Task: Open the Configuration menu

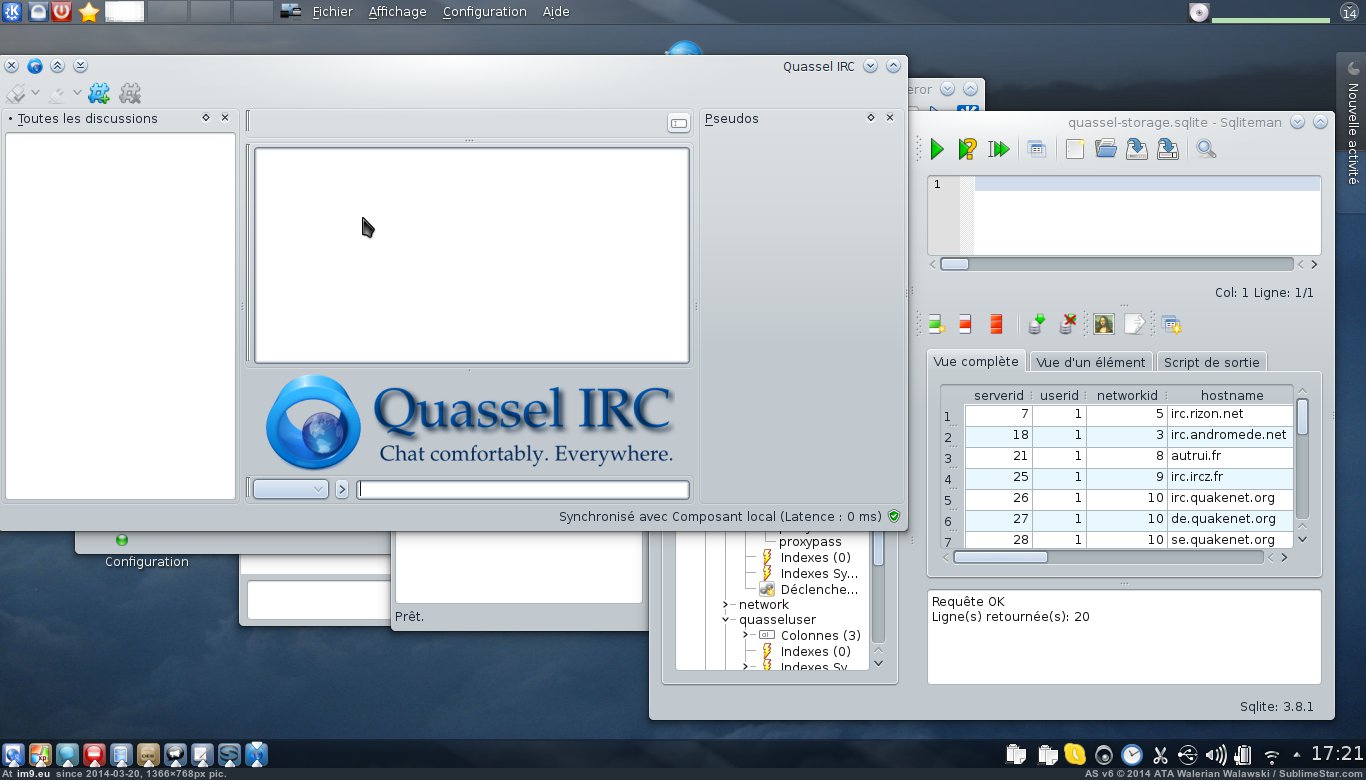Action: click(484, 12)
